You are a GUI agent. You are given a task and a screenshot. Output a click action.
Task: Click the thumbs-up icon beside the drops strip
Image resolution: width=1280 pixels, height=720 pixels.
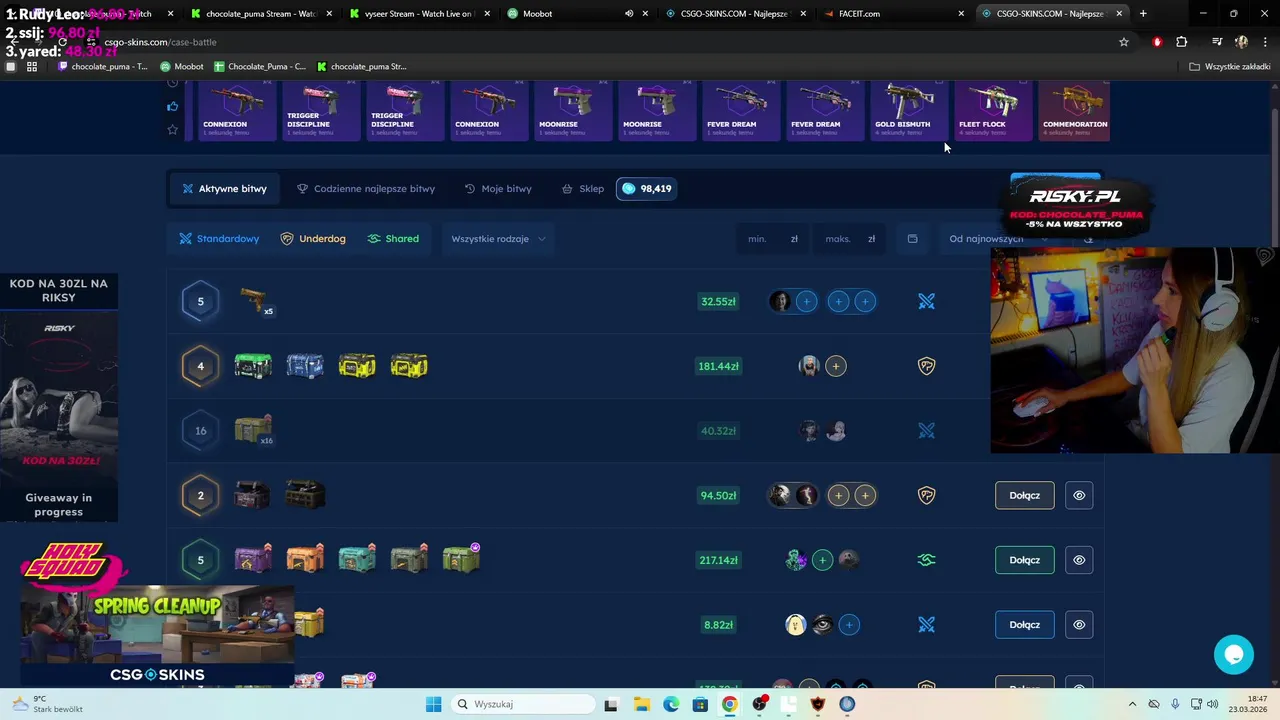pos(173,106)
